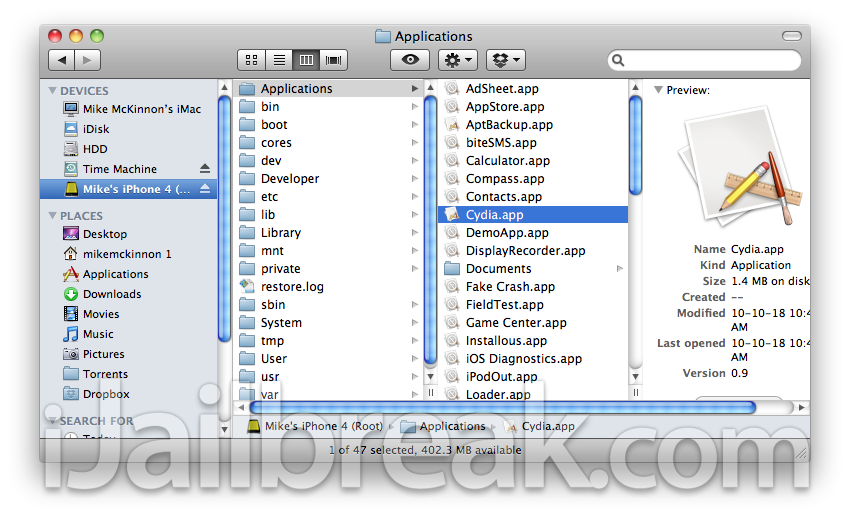Screen dimensions: 850x517
Task: Select biteSMS.app
Action: point(533,143)
